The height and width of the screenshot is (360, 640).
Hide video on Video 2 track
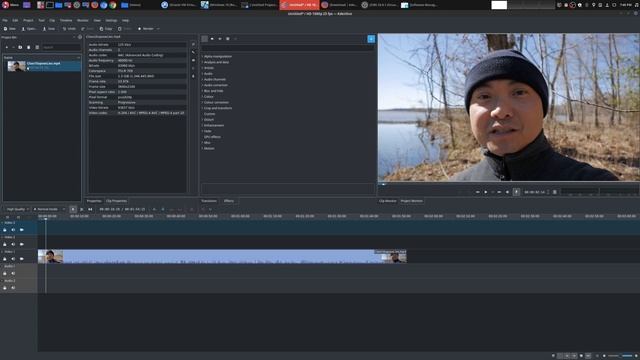coord(22,244)
